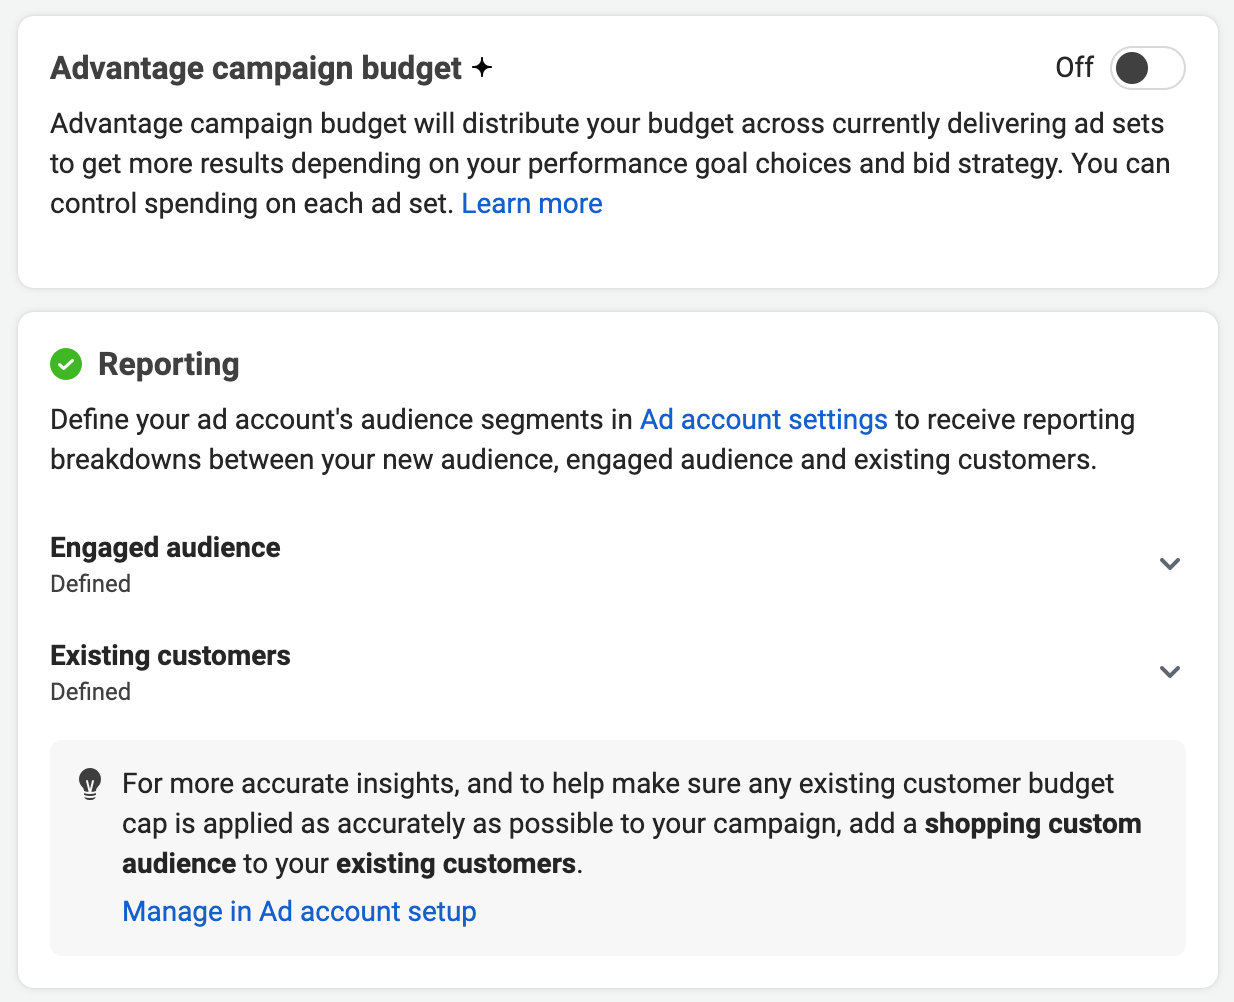Open Manage in Ad account setup link
1234x1002 pixels.
click(x=299, y=911)
